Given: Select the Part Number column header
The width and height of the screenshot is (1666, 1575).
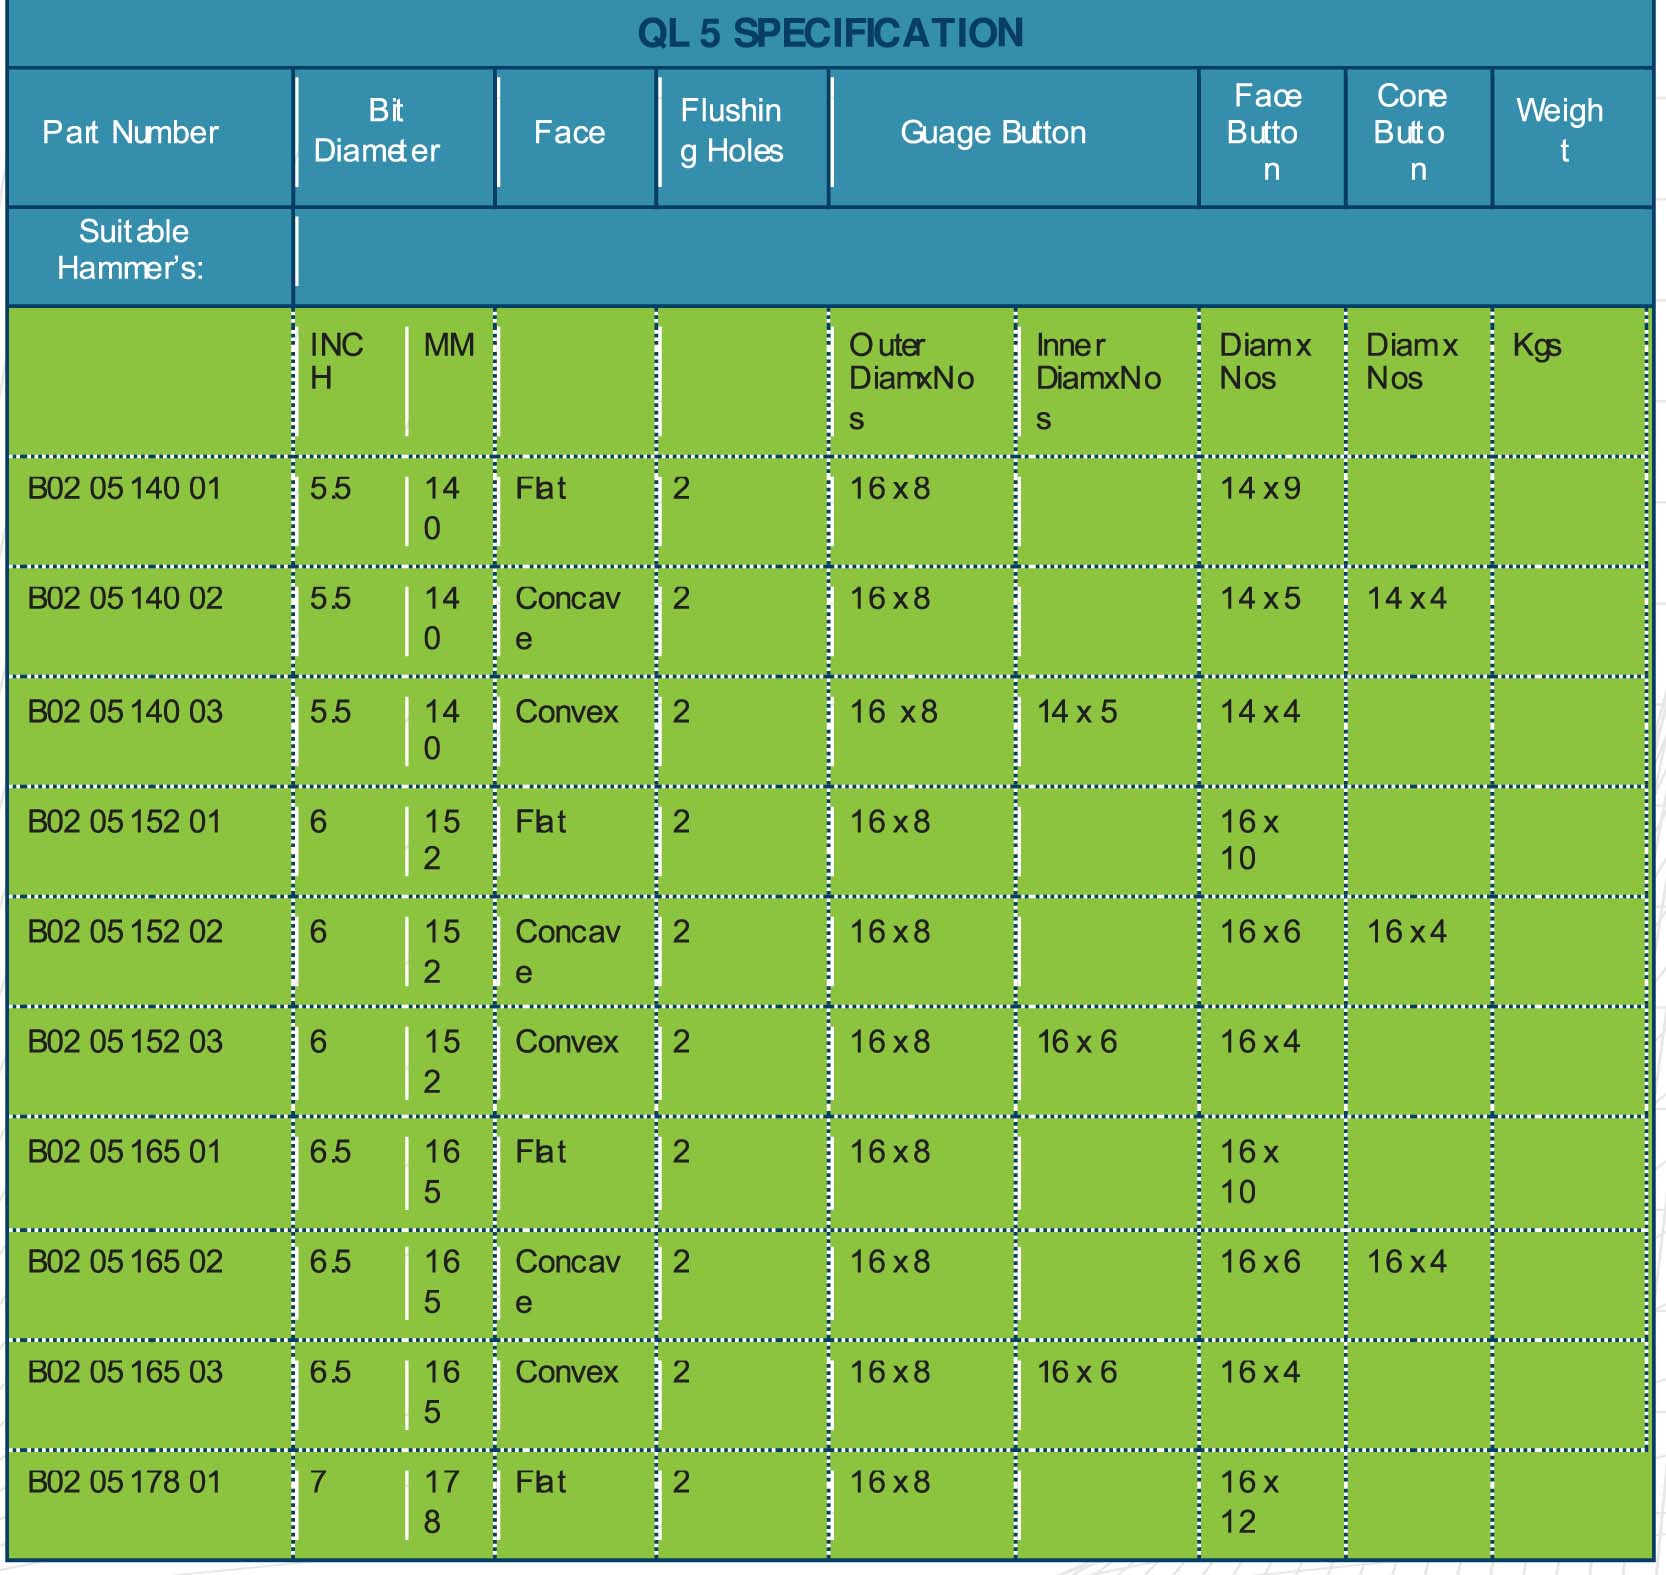Looking at the screenshot, I should tap(130, 132).
